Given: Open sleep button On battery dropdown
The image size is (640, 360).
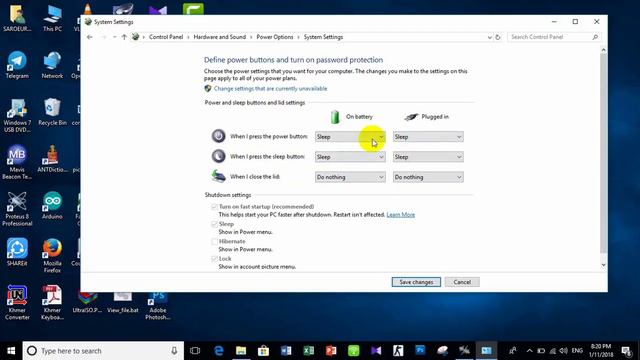Looking at the screenshot, I should 350,157.
